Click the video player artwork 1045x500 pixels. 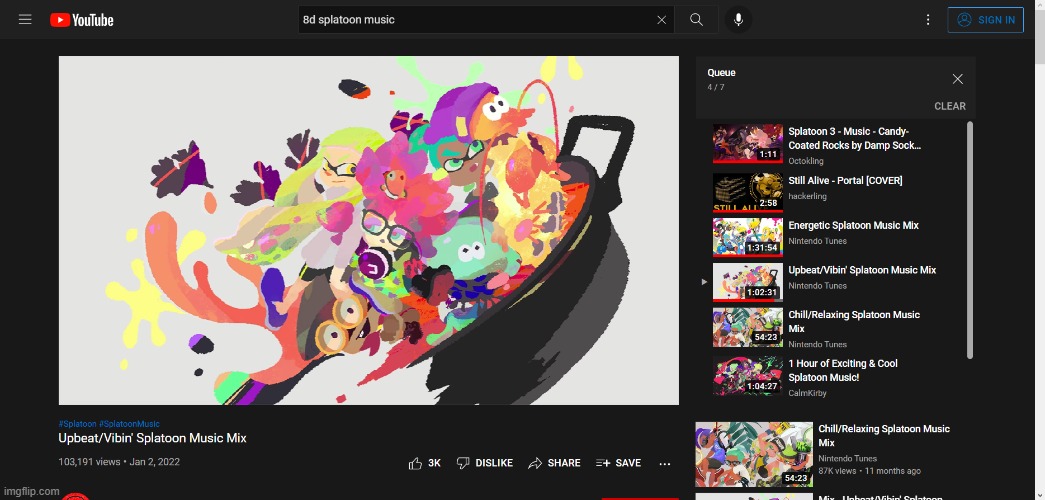[369, 230]
